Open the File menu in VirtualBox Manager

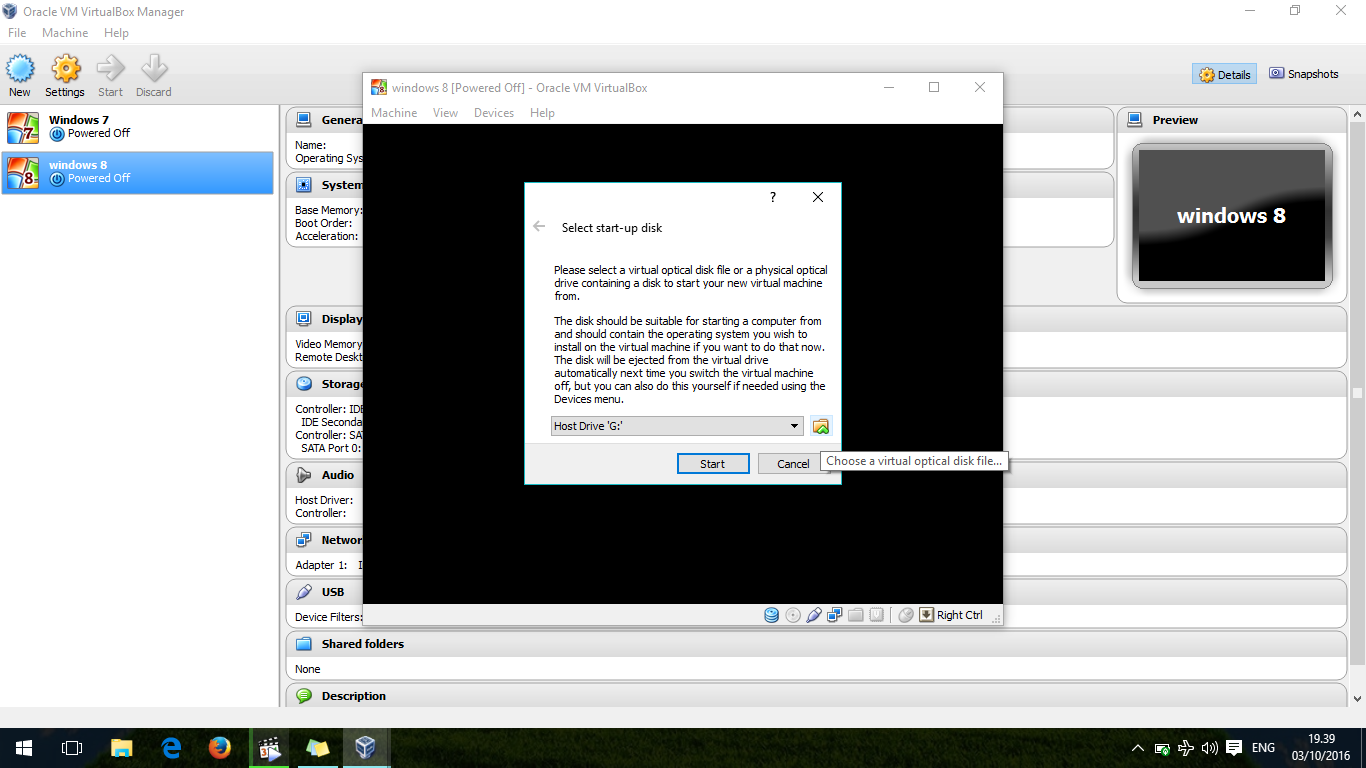[x=17, y=33]
